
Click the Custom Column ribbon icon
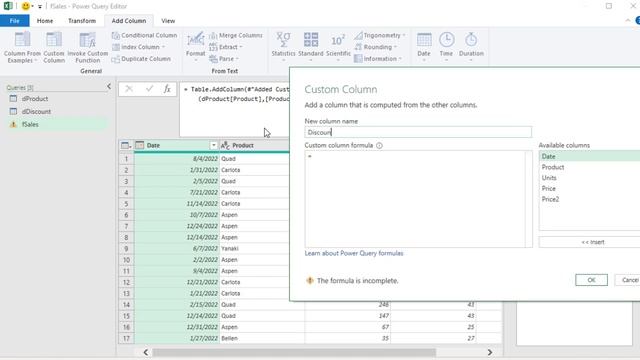click(54, 47)
